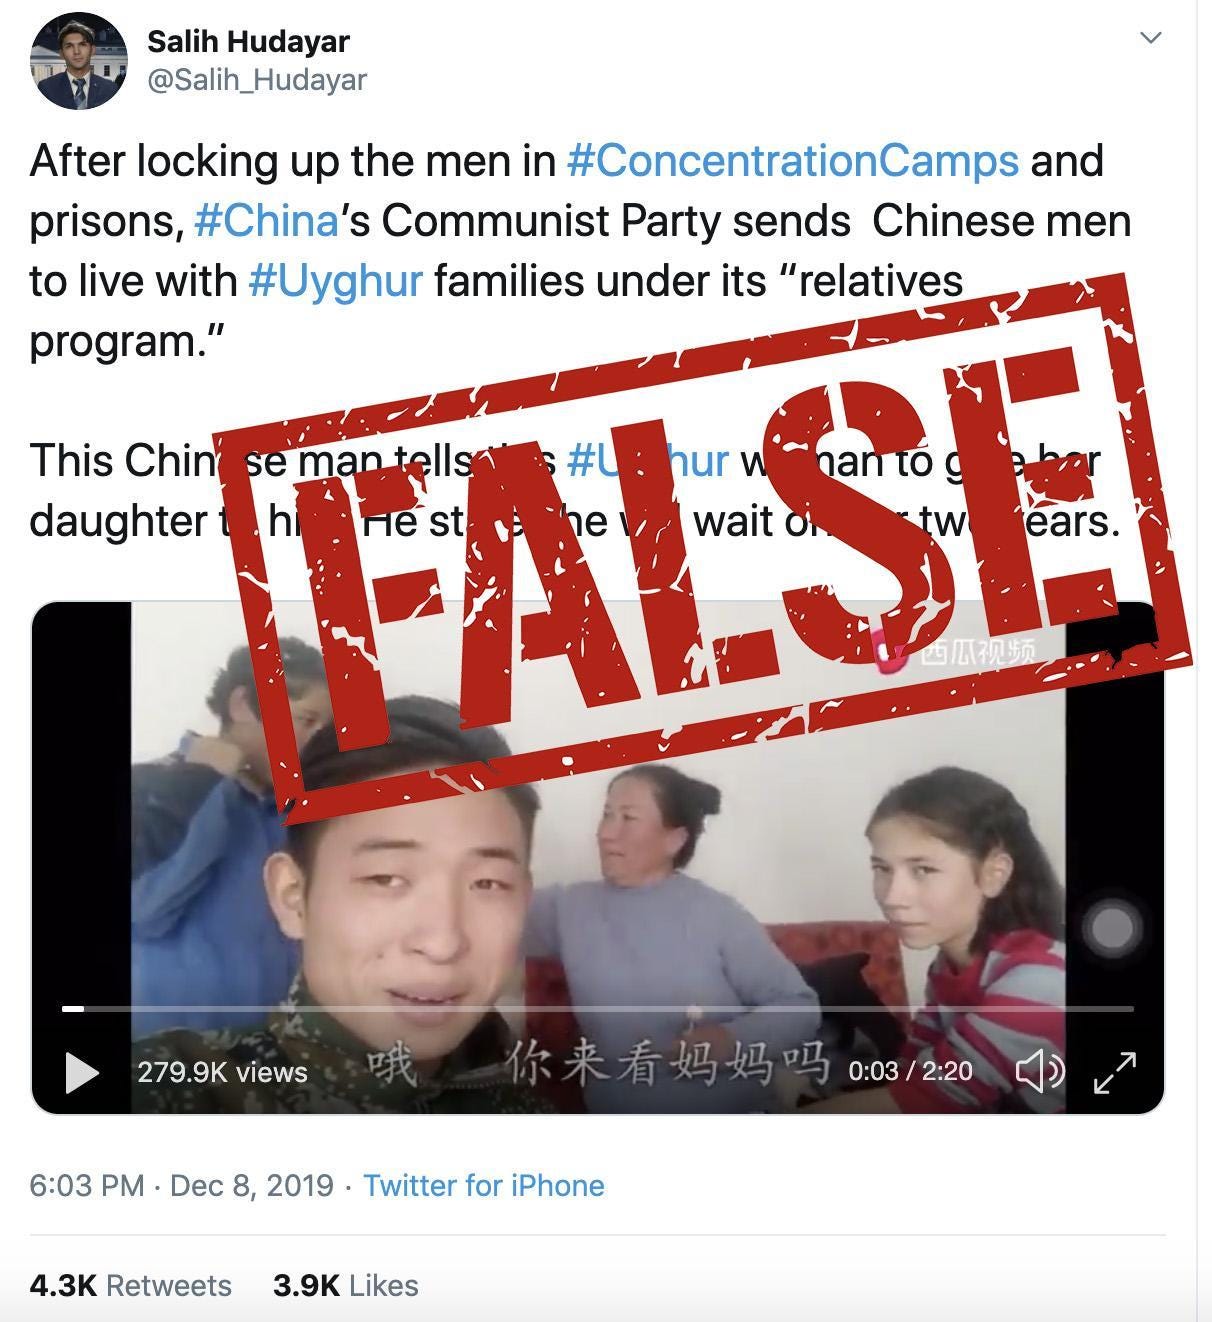Screen dimensions: 1212x1322
Task: Open the tweet options chevron menu
Action: [x=1151, y=38]
